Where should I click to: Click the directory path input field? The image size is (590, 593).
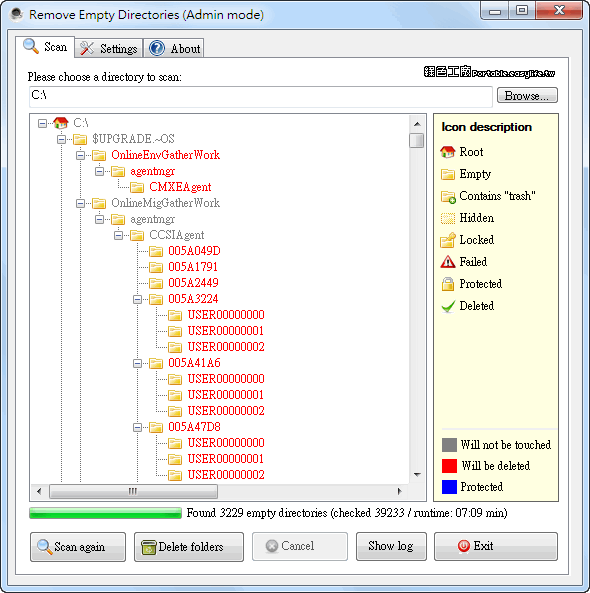[261, 96]
